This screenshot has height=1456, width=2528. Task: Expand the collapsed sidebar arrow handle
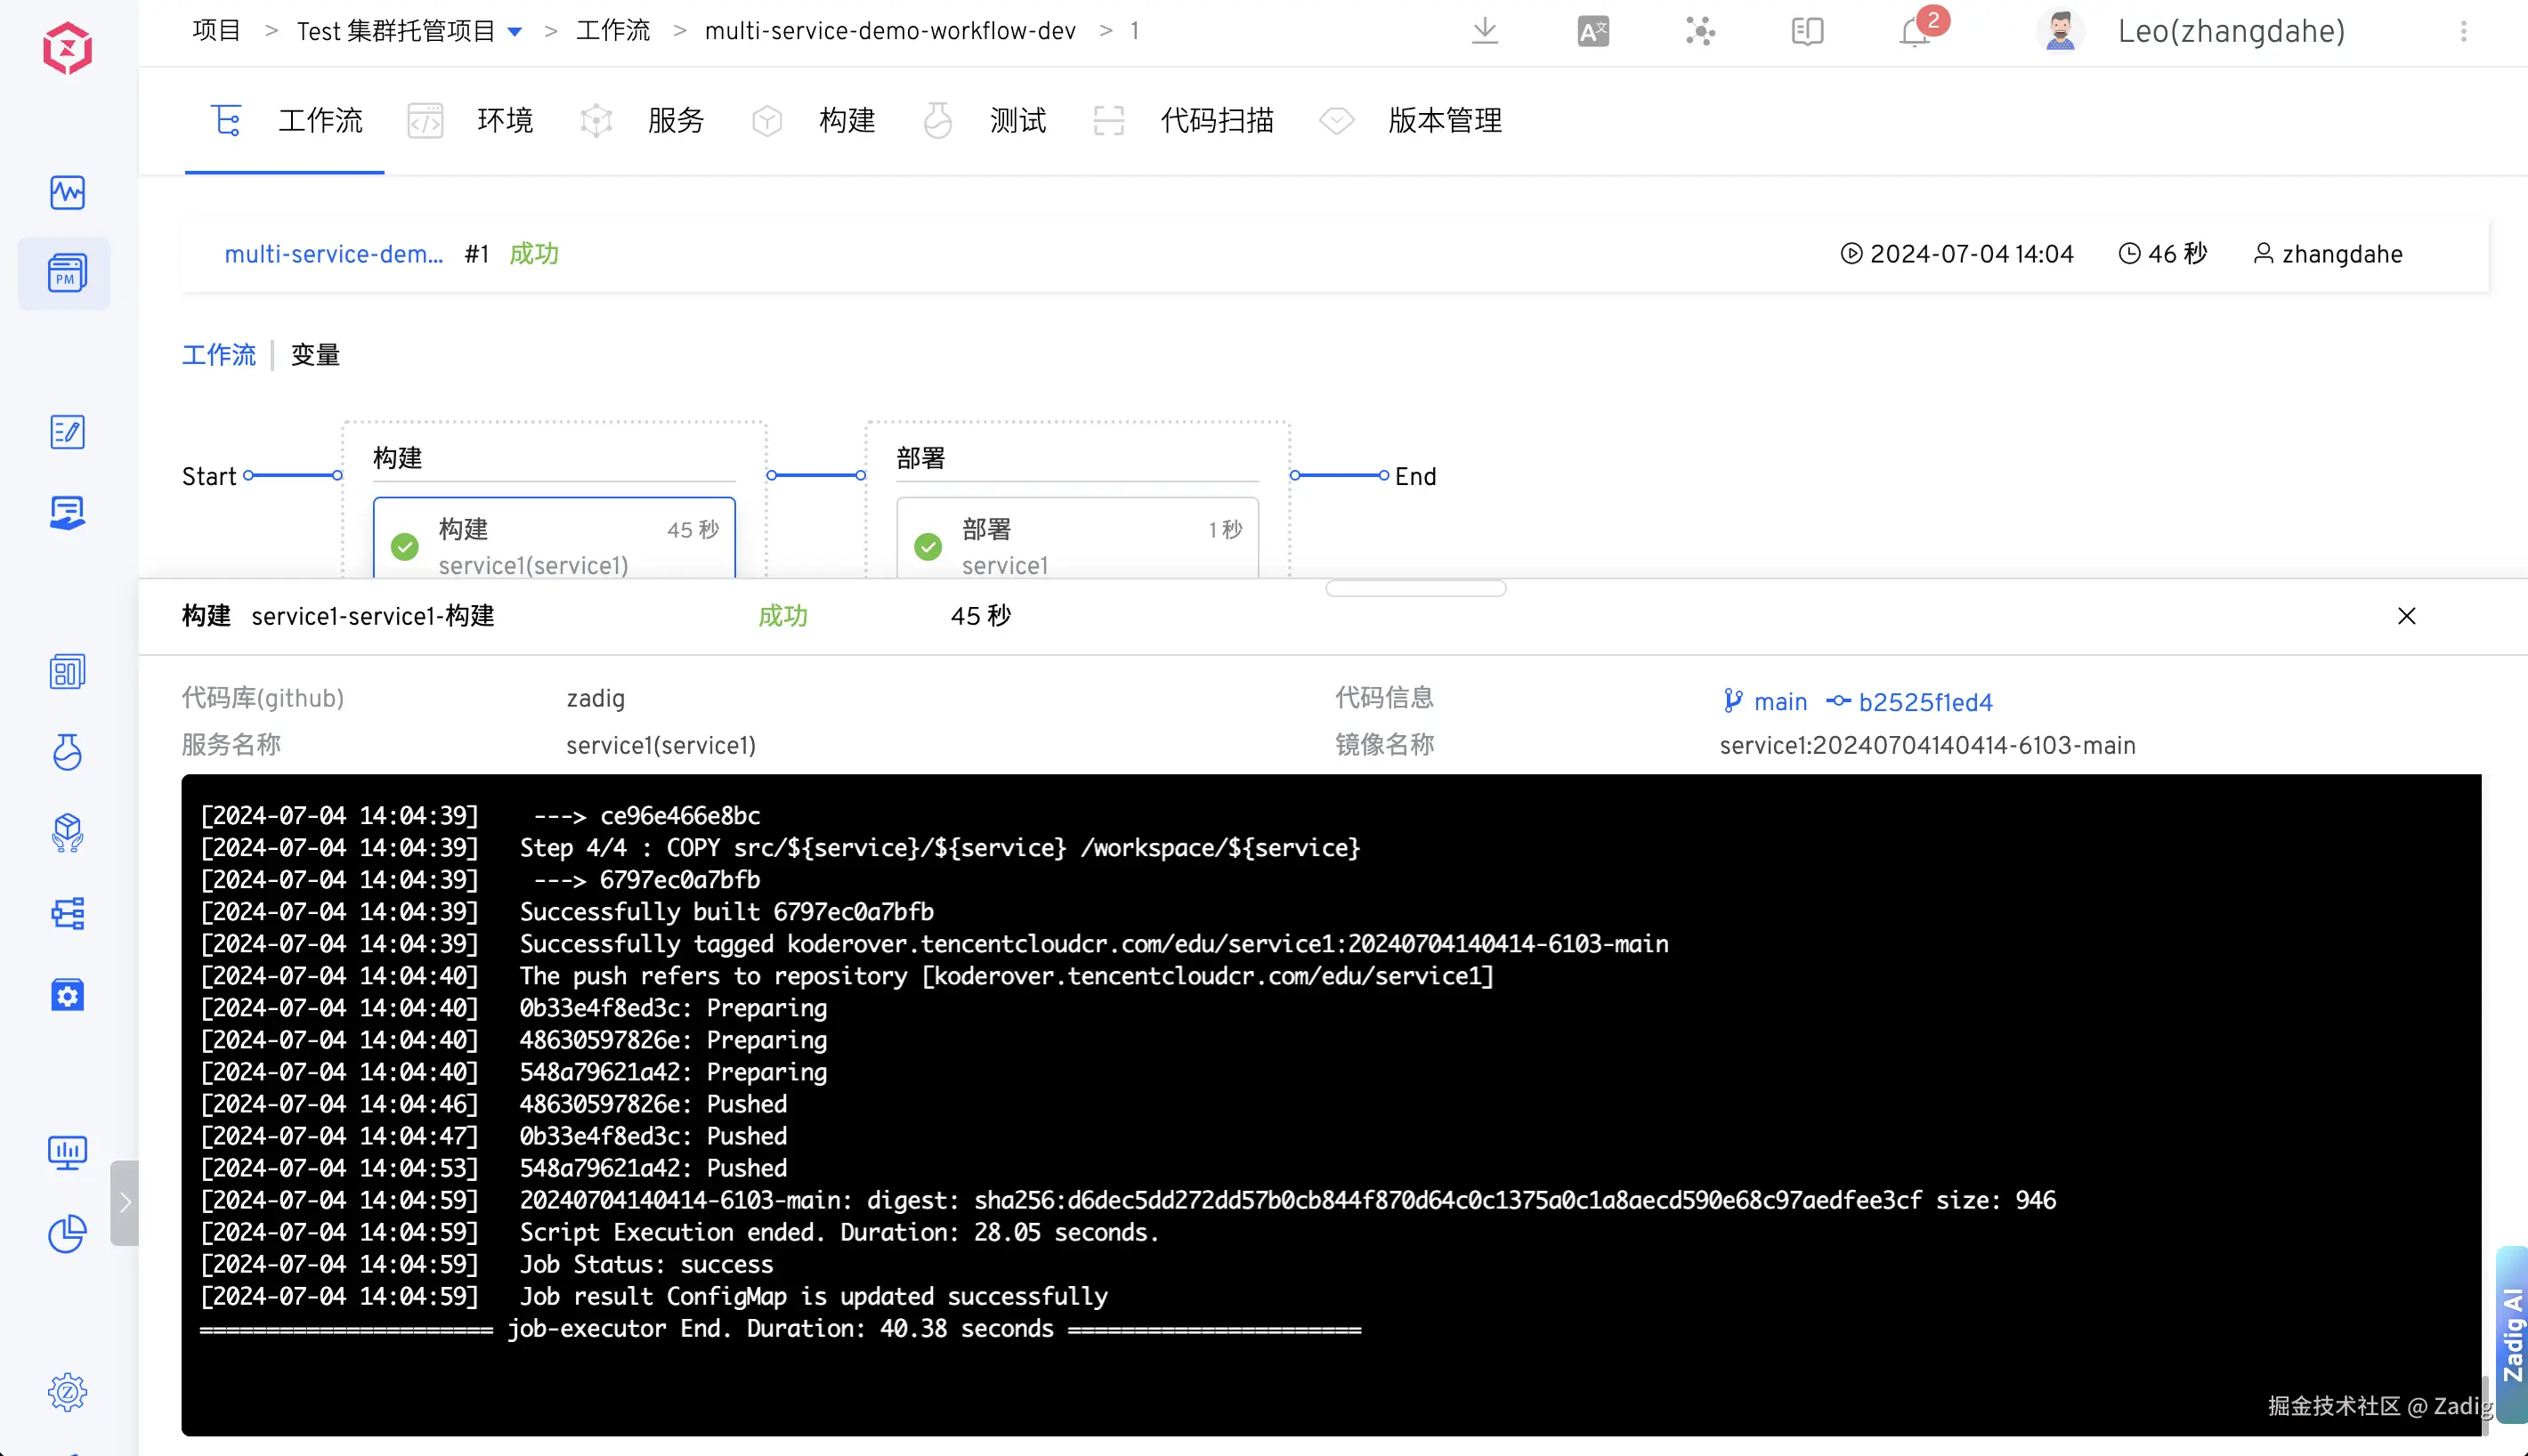(124, 1202)
